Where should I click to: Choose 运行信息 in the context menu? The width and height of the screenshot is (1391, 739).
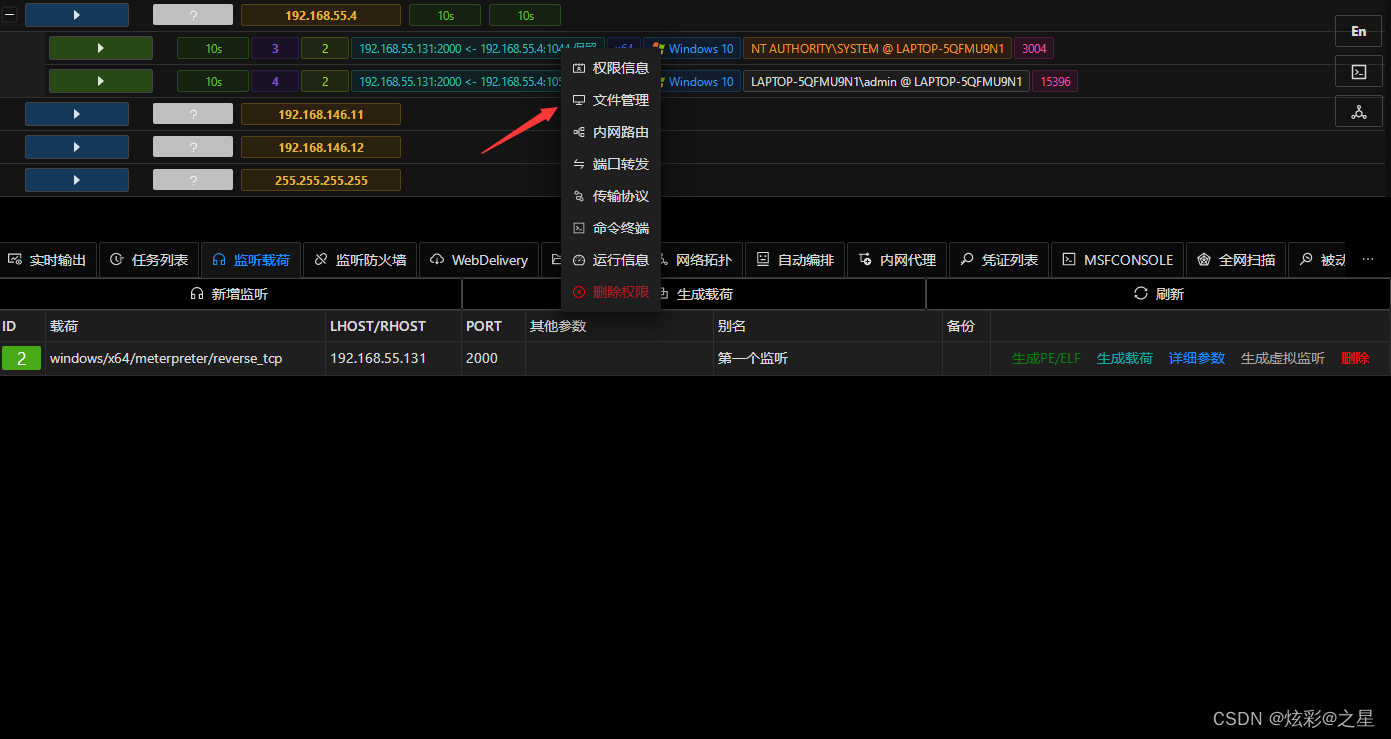(611, 260)
